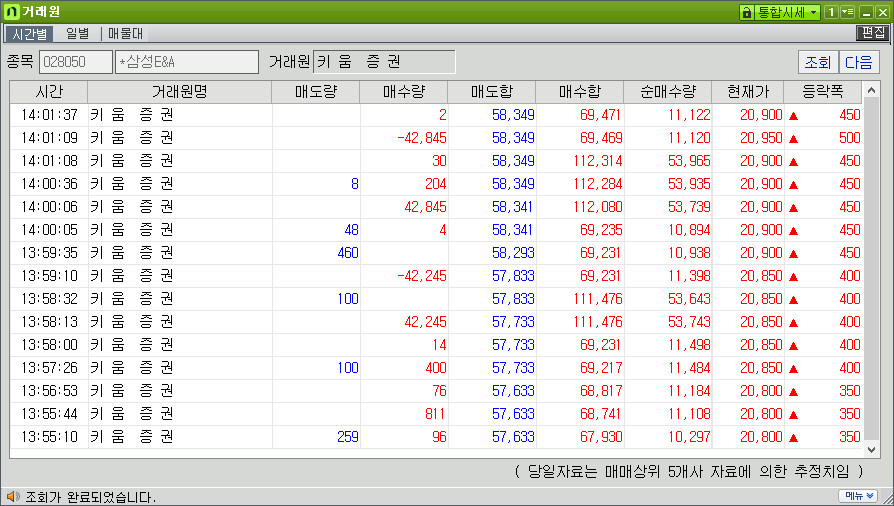Click the lock icon in the title bar
Viewport: 894px width, 506px height.
pyautogui.click(x=747, y=12)
